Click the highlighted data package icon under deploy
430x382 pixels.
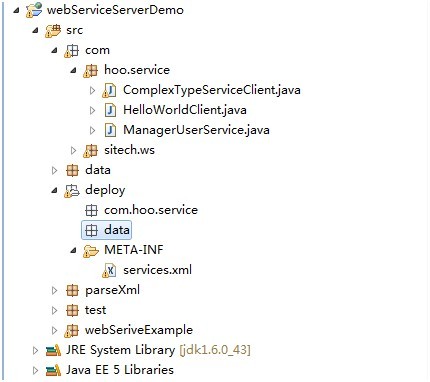click(91, 230)
